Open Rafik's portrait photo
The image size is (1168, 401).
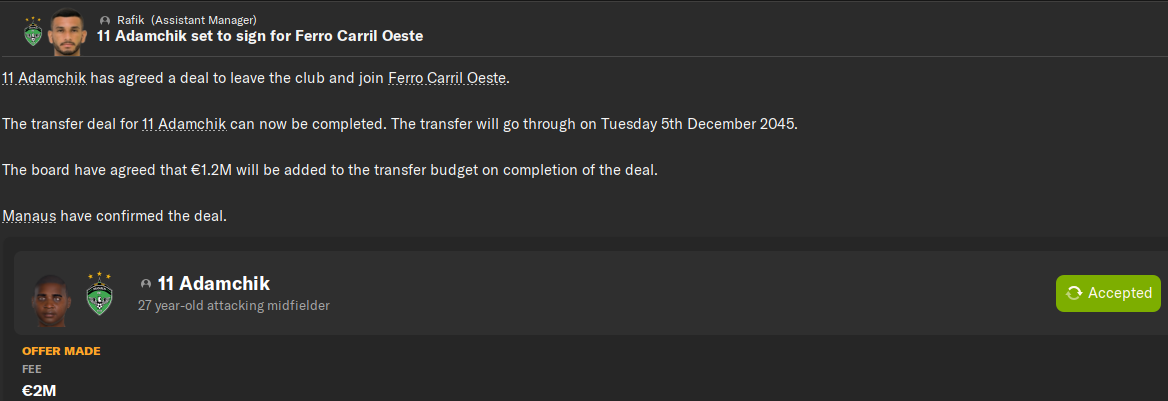pyautogui.click(x=64, y=31)
